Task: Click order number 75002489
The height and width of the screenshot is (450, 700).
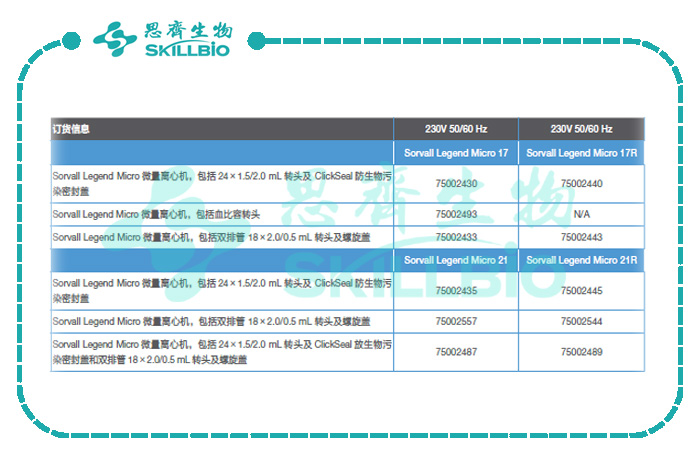Action: tap(582, 352)
